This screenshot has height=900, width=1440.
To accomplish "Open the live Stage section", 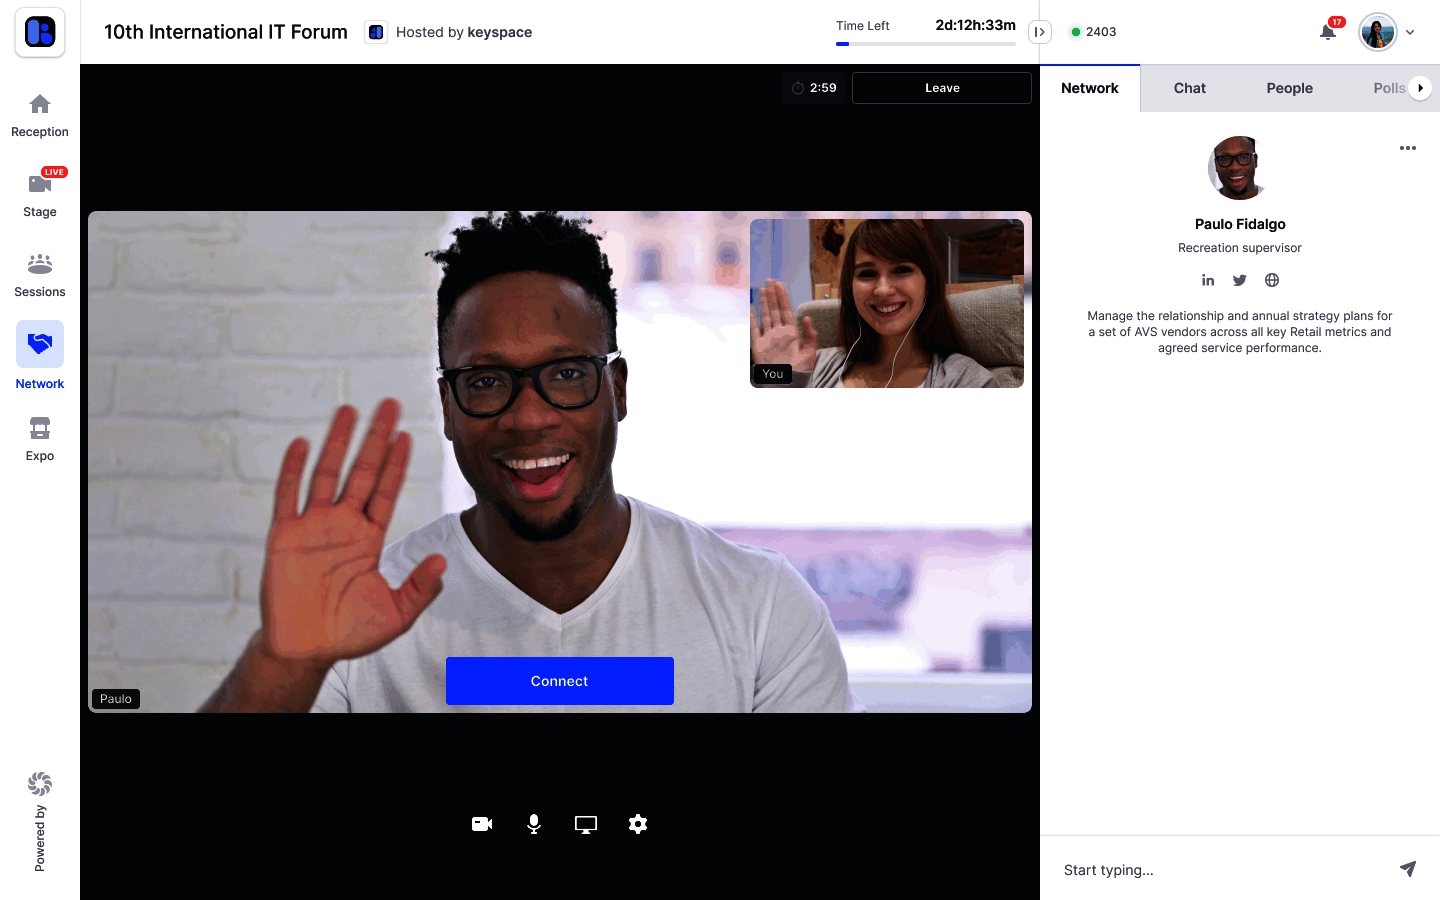I will click(40, 194).
